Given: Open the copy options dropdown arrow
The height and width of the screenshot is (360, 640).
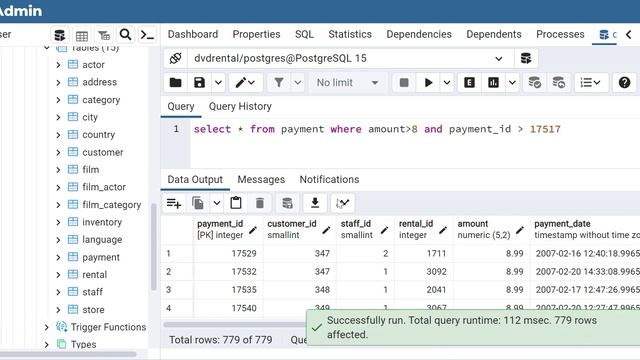Looking at the screenshot, I should 217,203.
